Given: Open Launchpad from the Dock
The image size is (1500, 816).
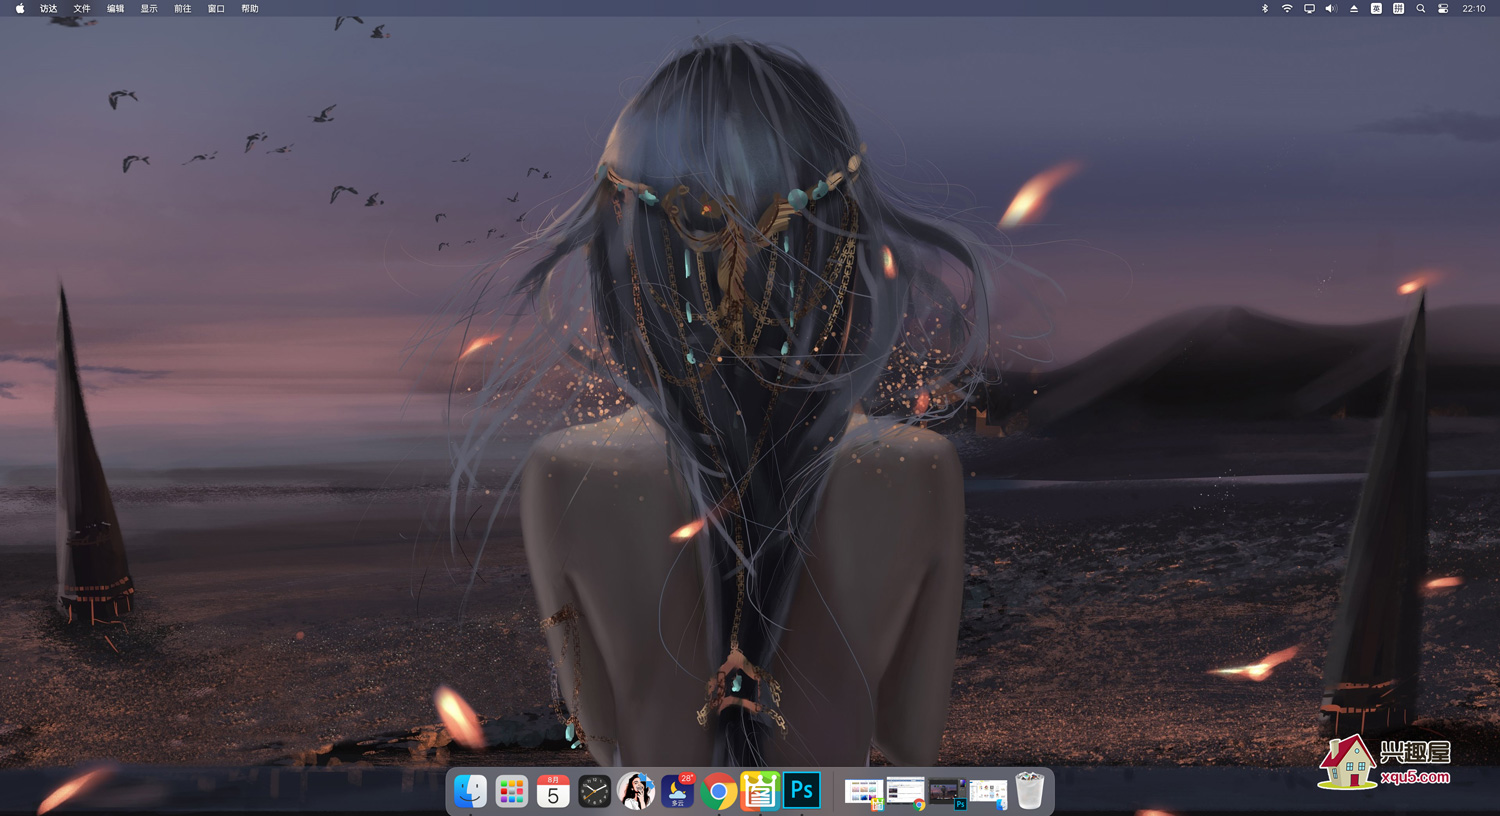Looking at the screenshot, I should tap(512, 791).
